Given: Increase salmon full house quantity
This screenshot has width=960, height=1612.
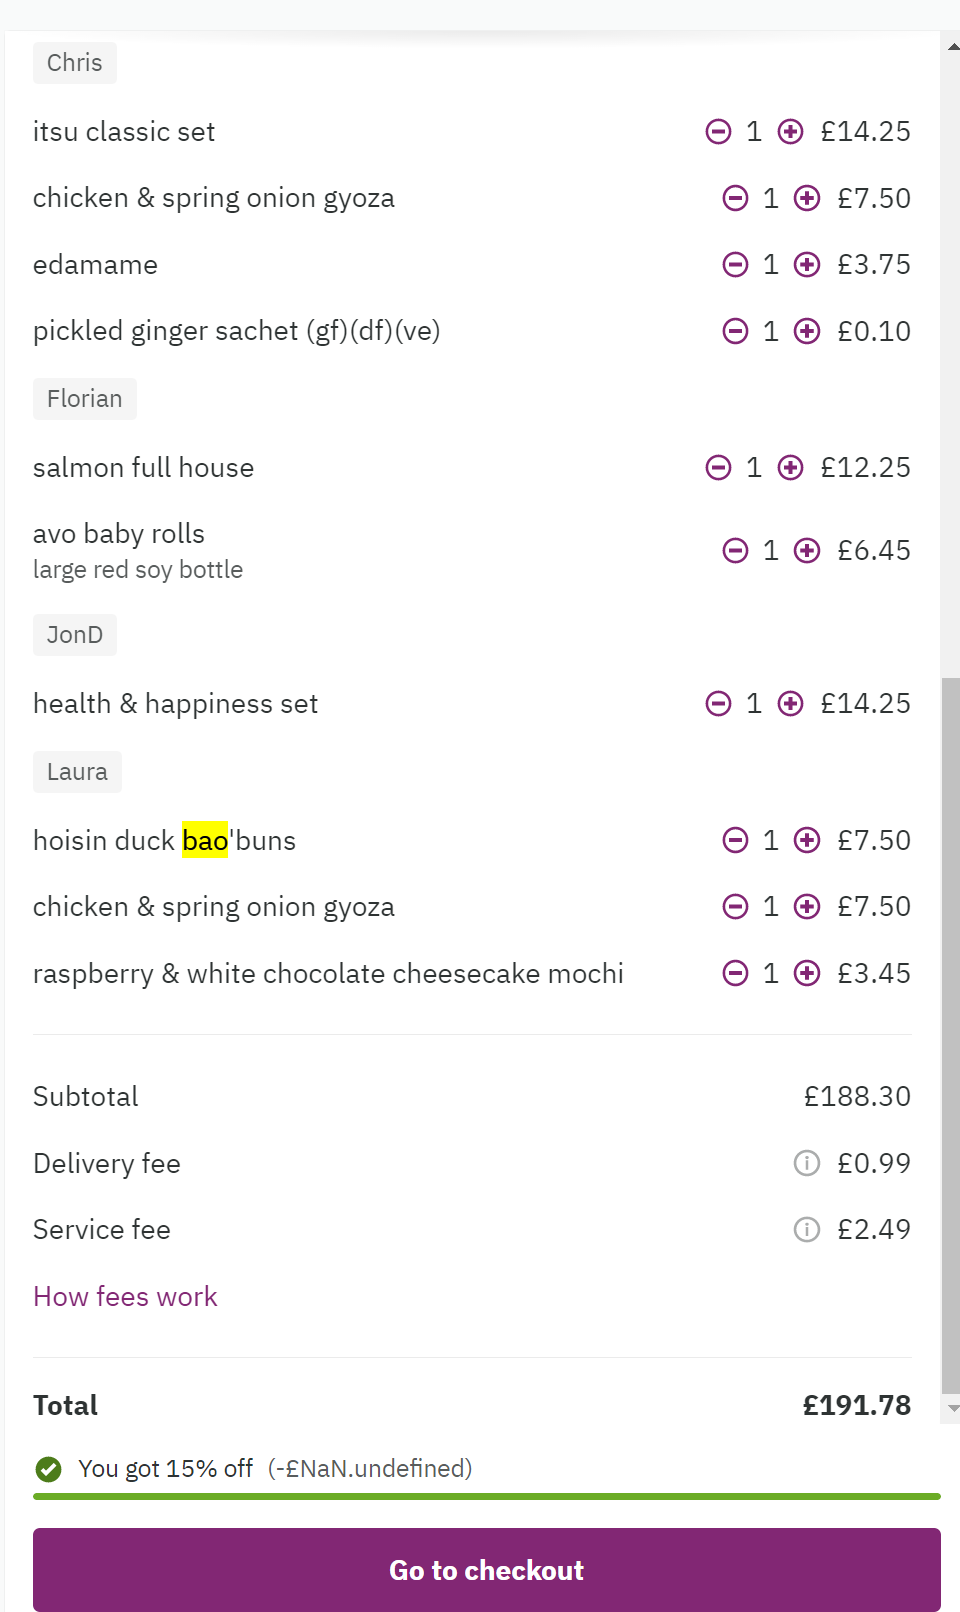Looking at the screenshot, I should [x=790, y=468].
